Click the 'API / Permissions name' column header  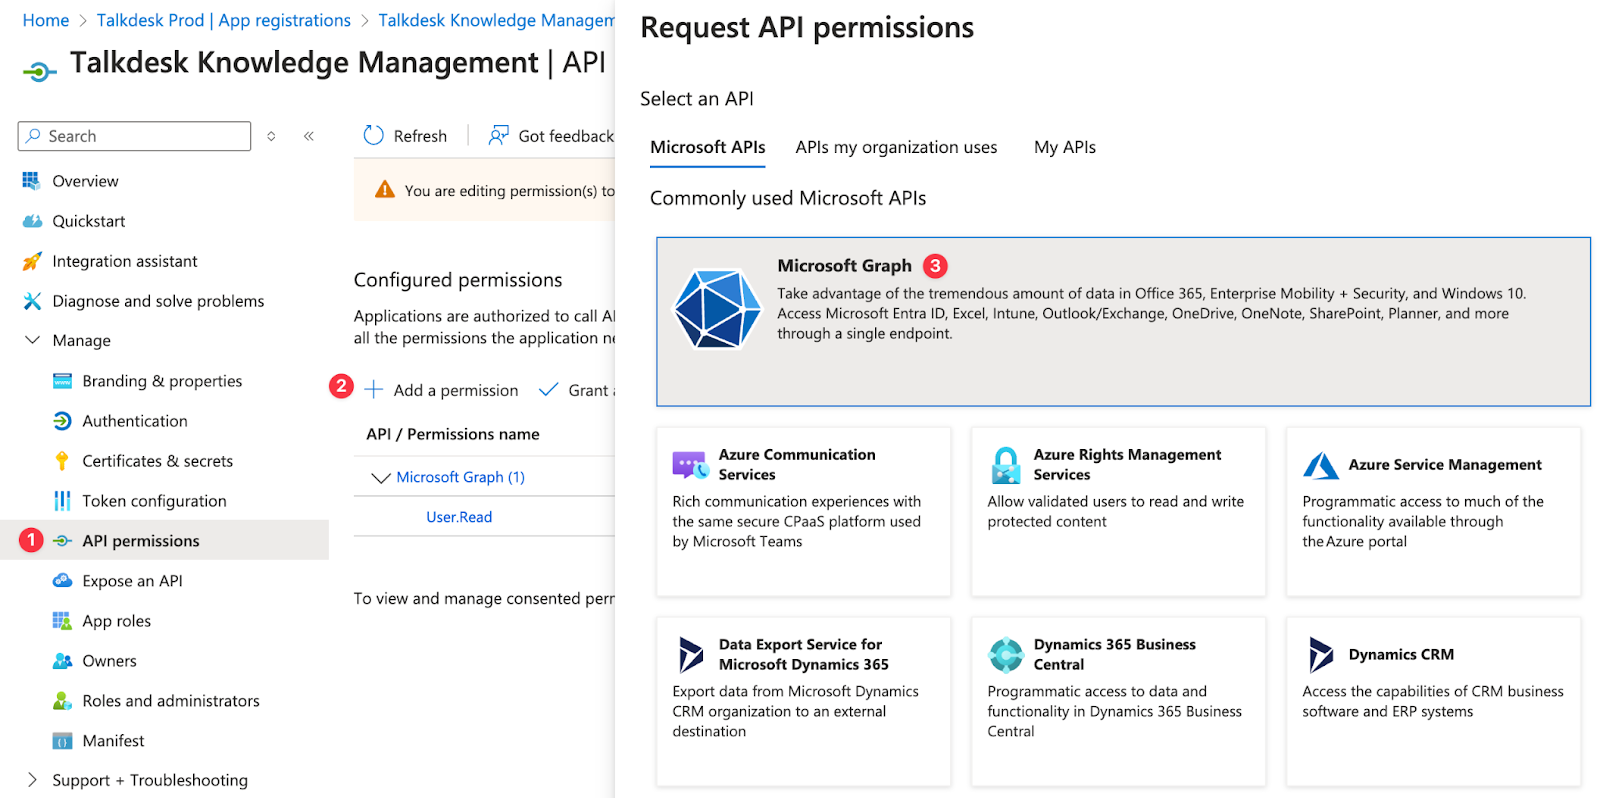click(453, 434)
